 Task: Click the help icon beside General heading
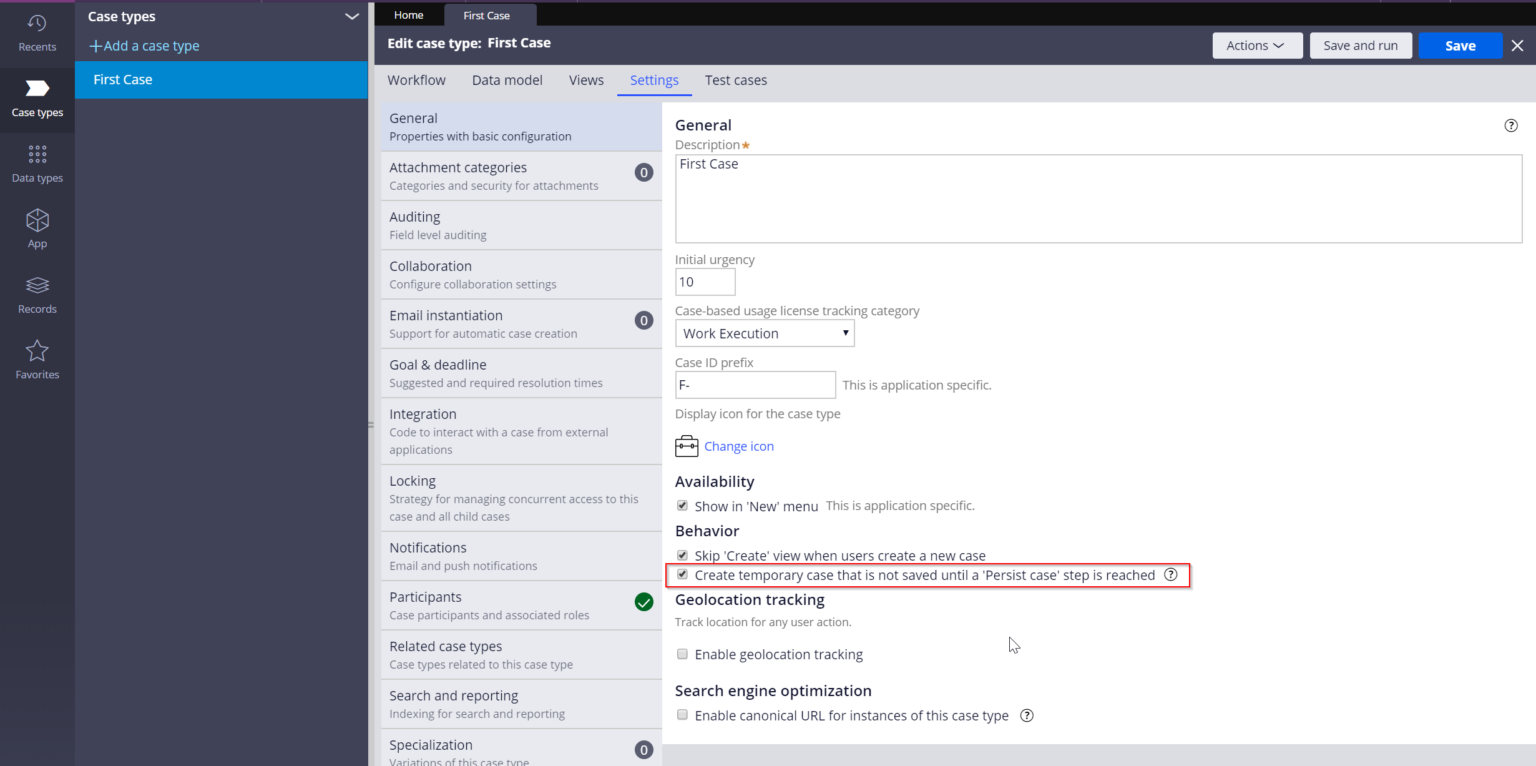pos(1510,126)
